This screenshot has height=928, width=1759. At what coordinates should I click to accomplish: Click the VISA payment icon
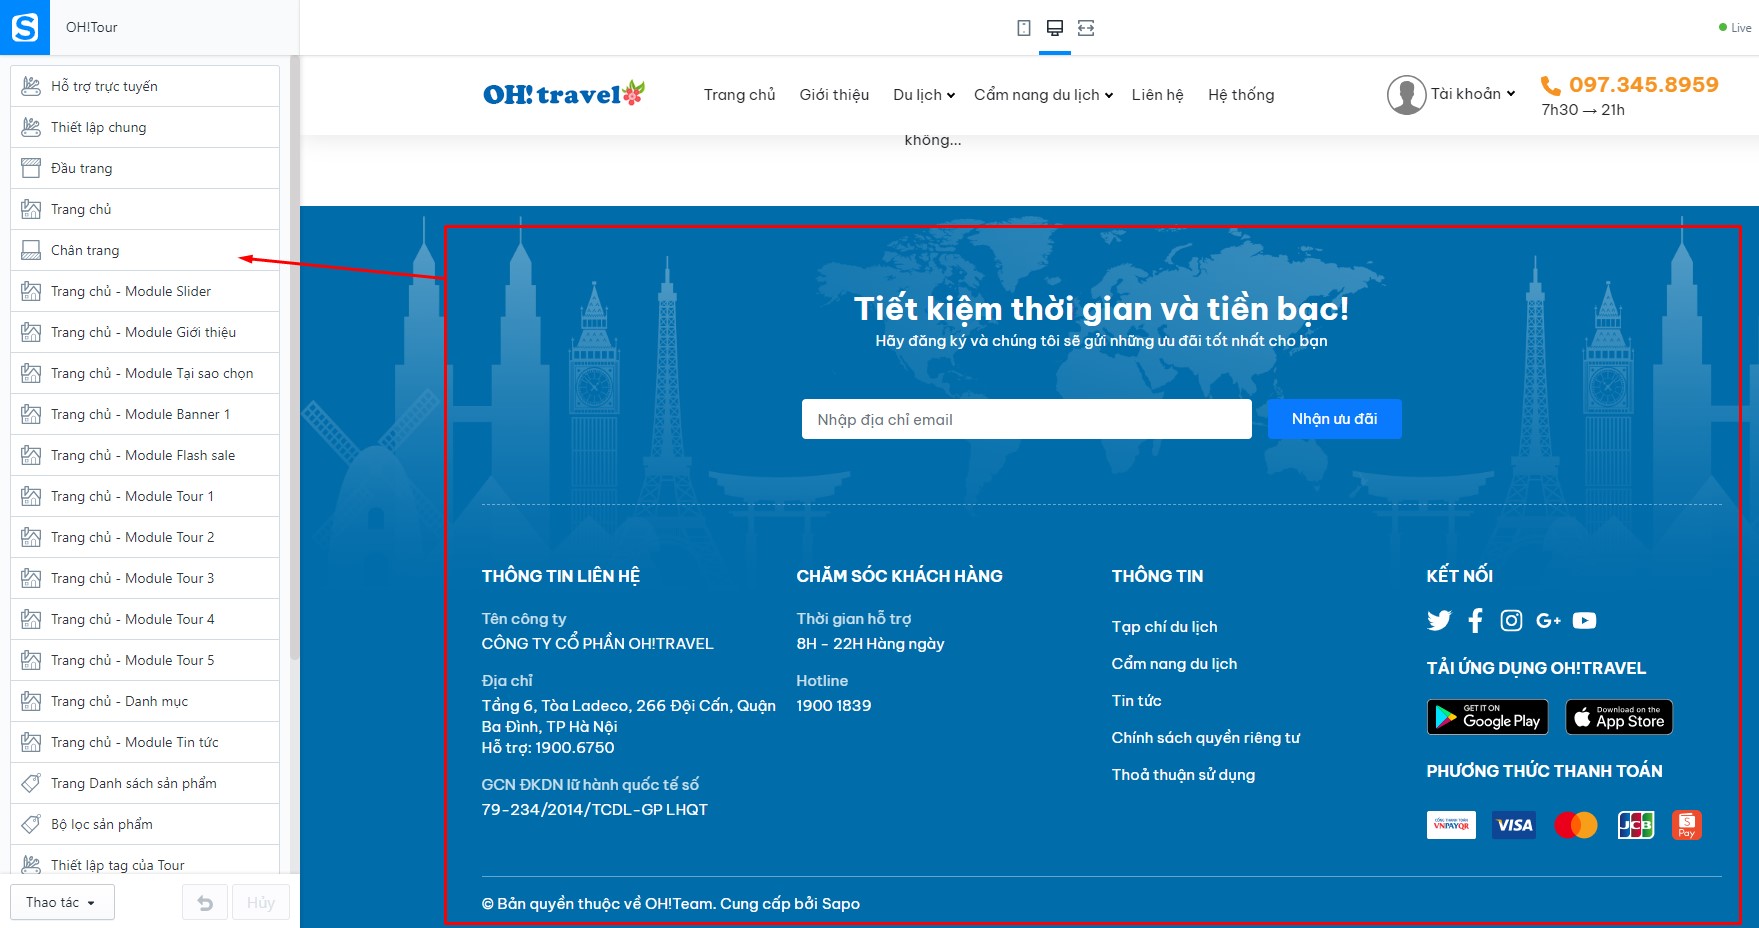pyautogui.click(x=1514, y=825)
